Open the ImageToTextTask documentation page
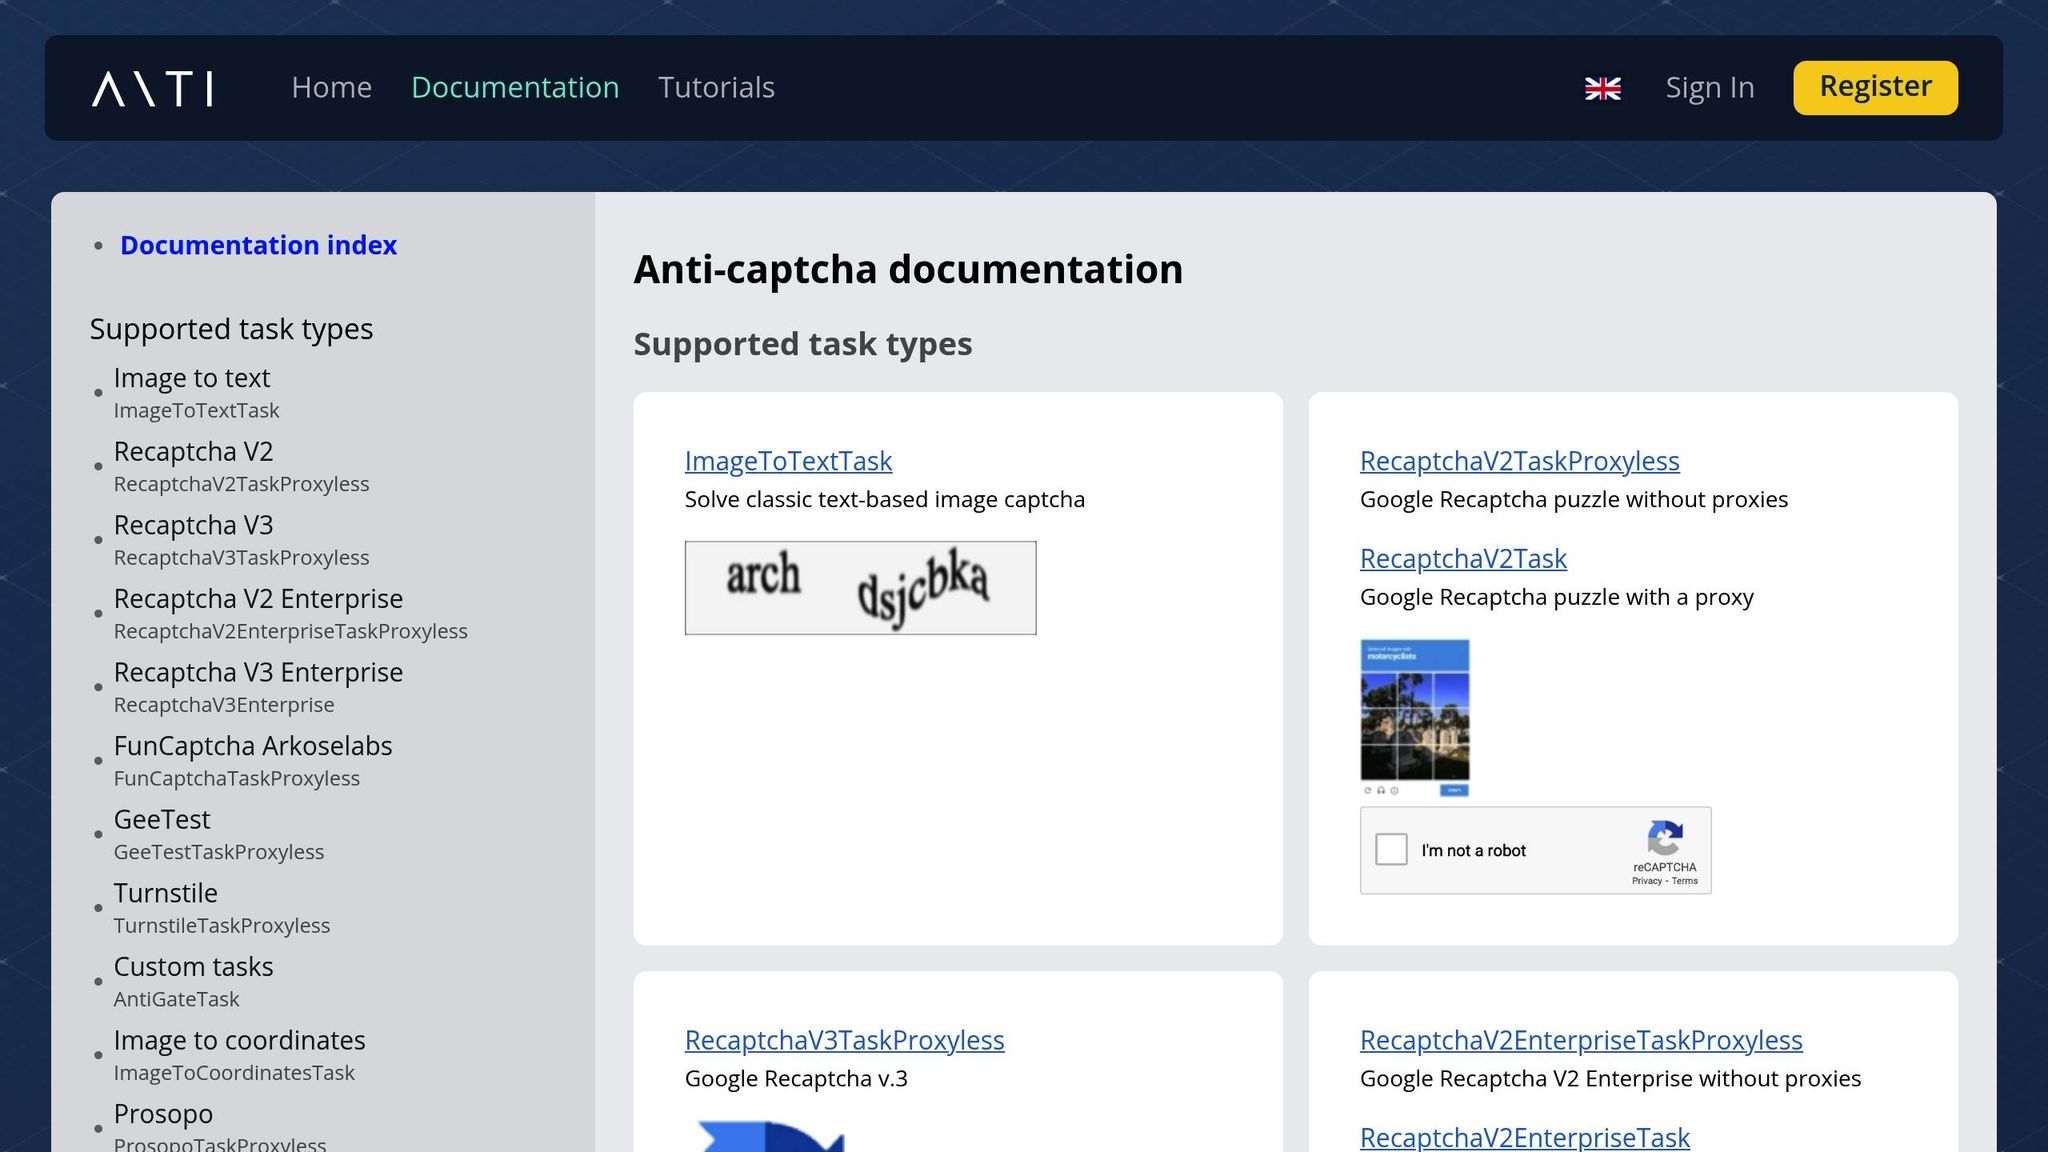2048x1152 pixels. pyautogui.click(x=788, y=461)
